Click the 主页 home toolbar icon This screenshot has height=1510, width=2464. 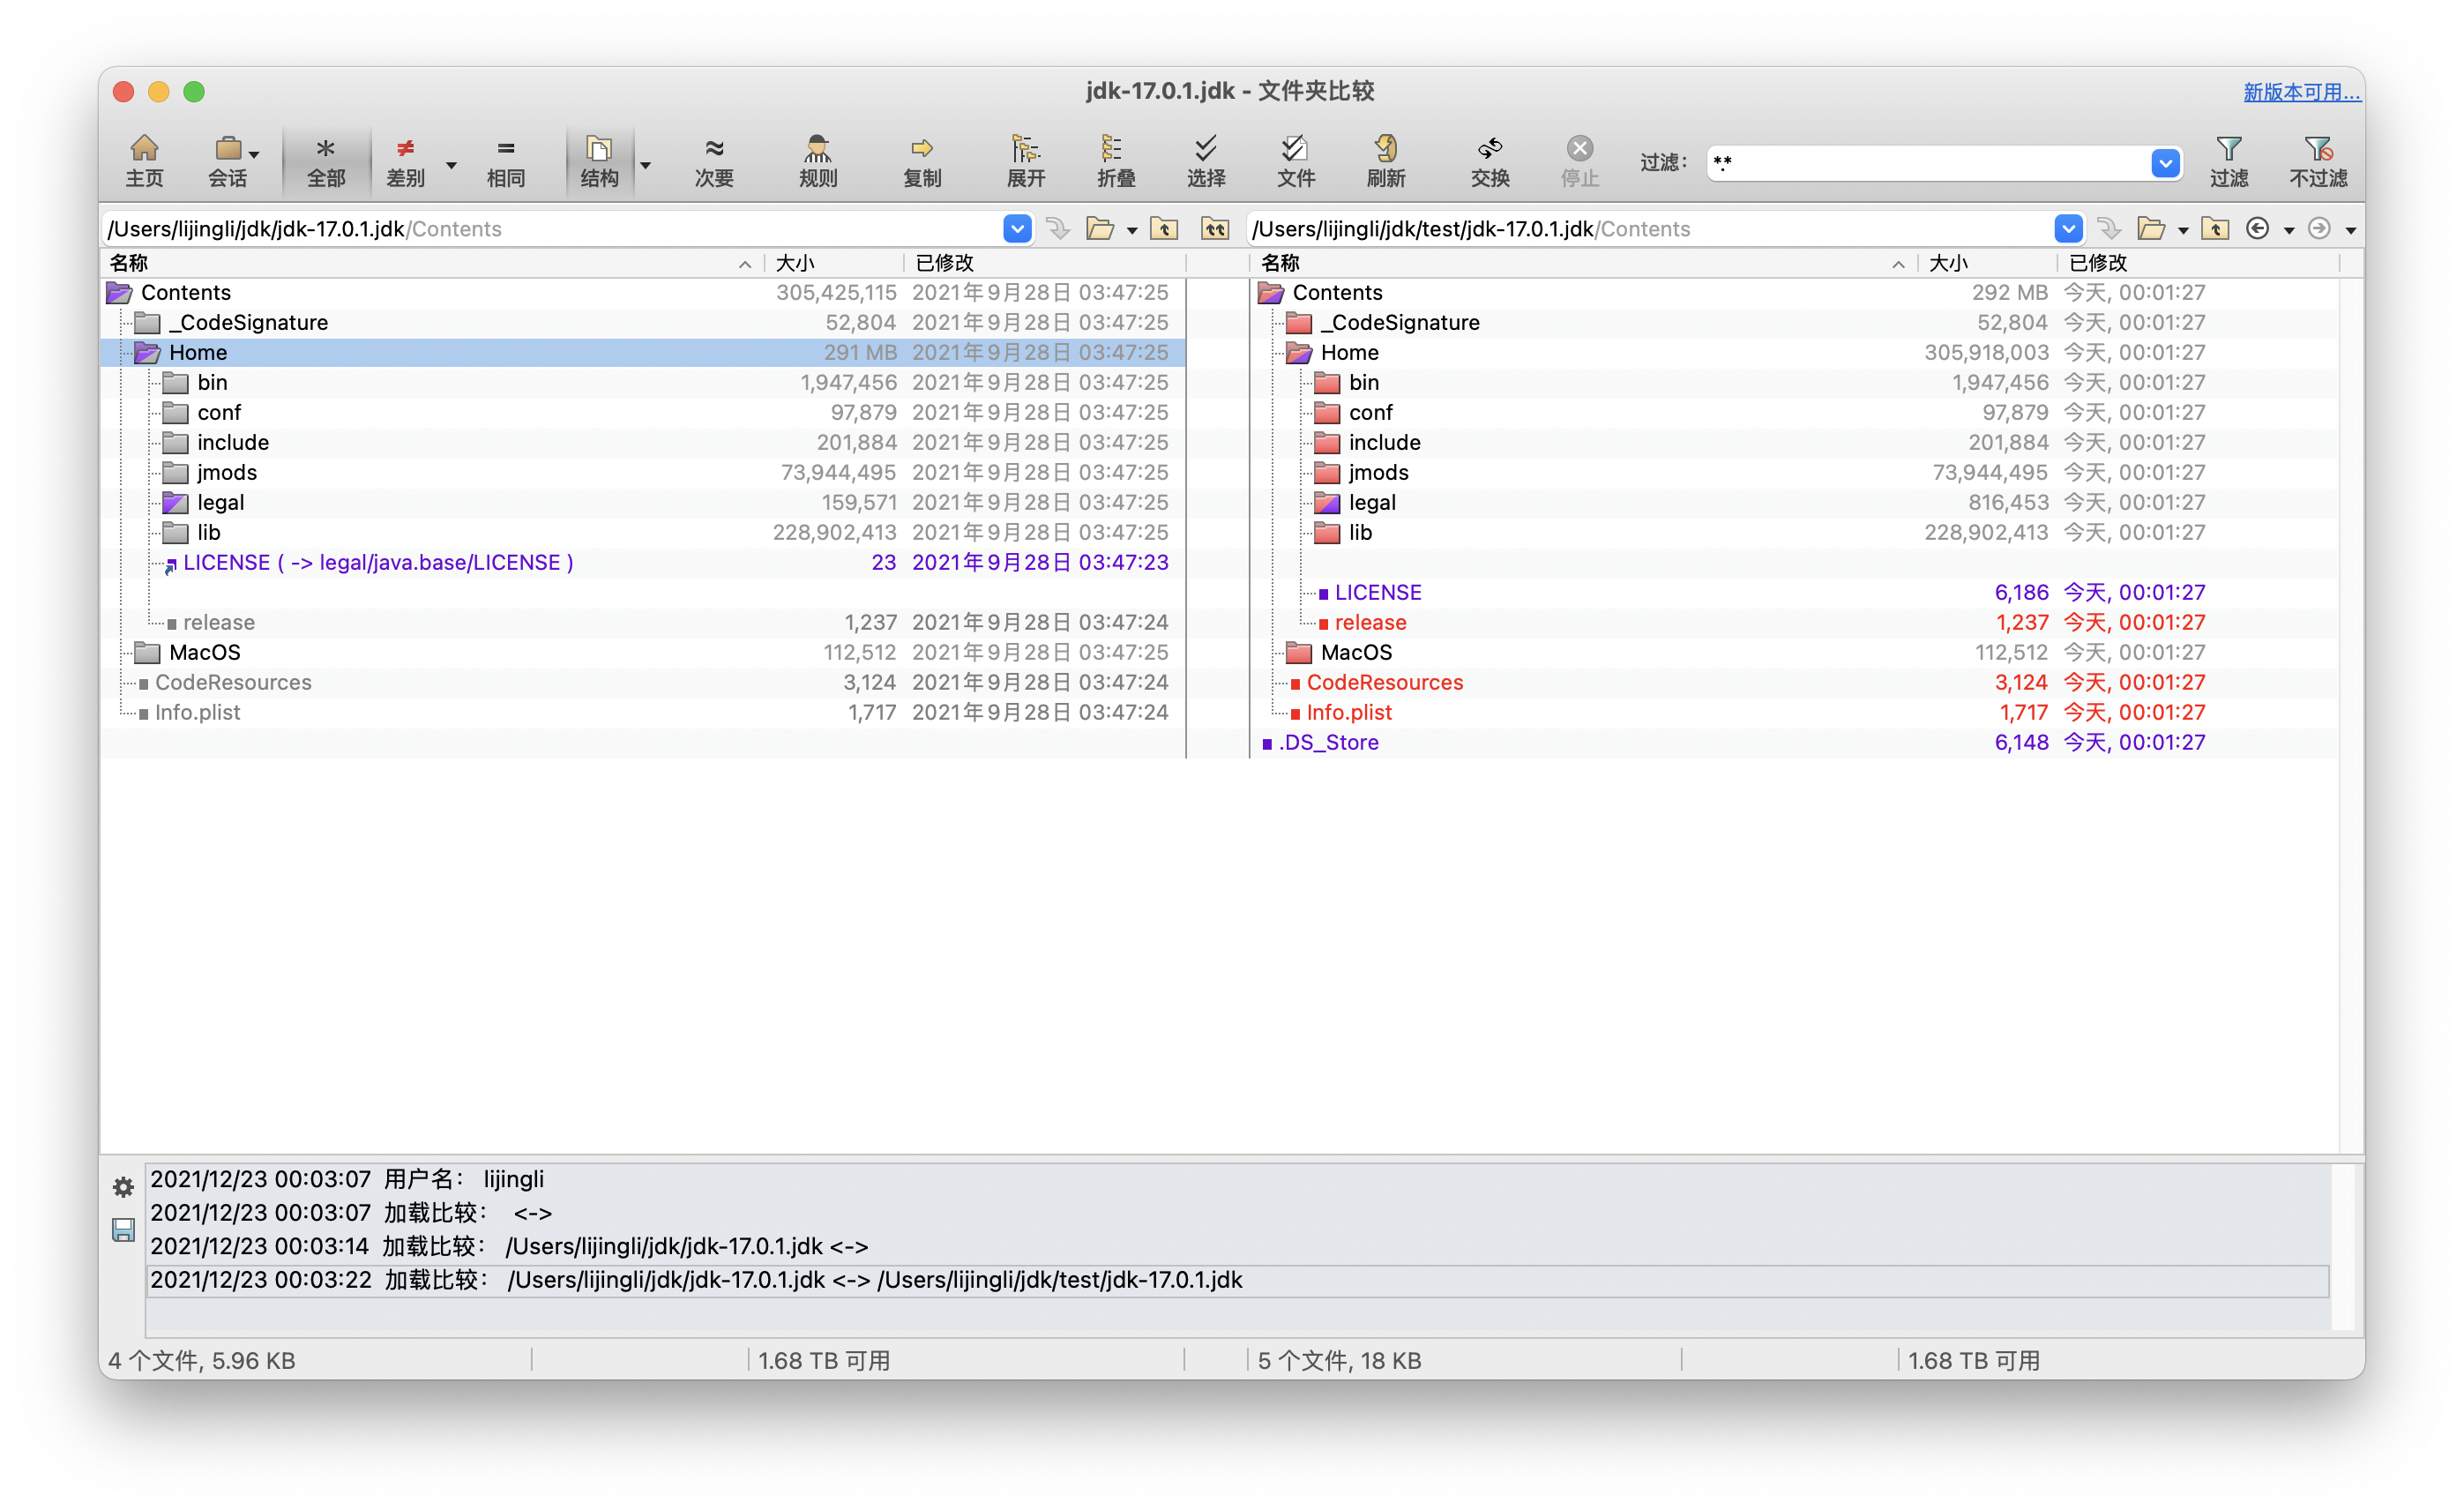144,160
